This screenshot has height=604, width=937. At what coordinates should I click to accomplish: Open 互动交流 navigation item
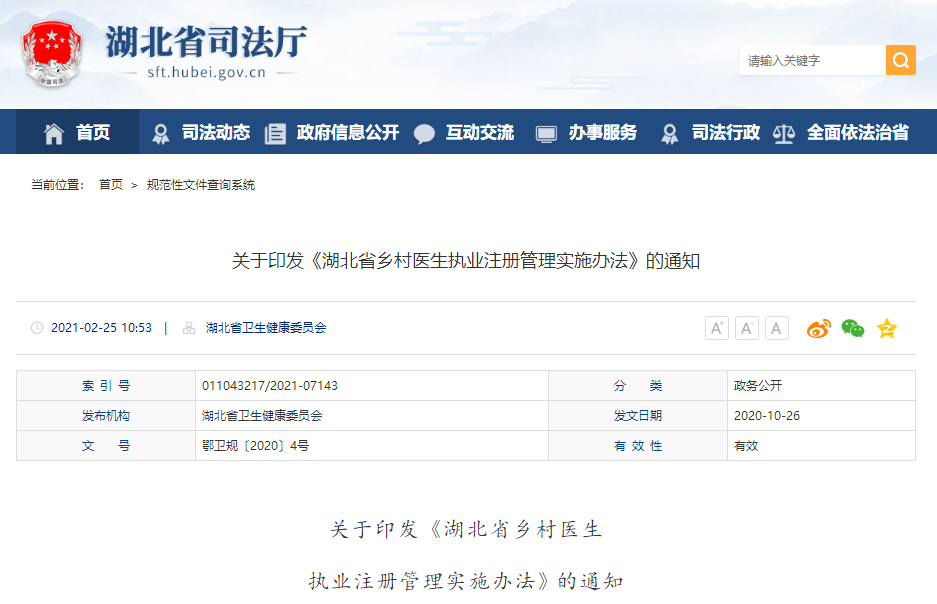click(465, 132)
